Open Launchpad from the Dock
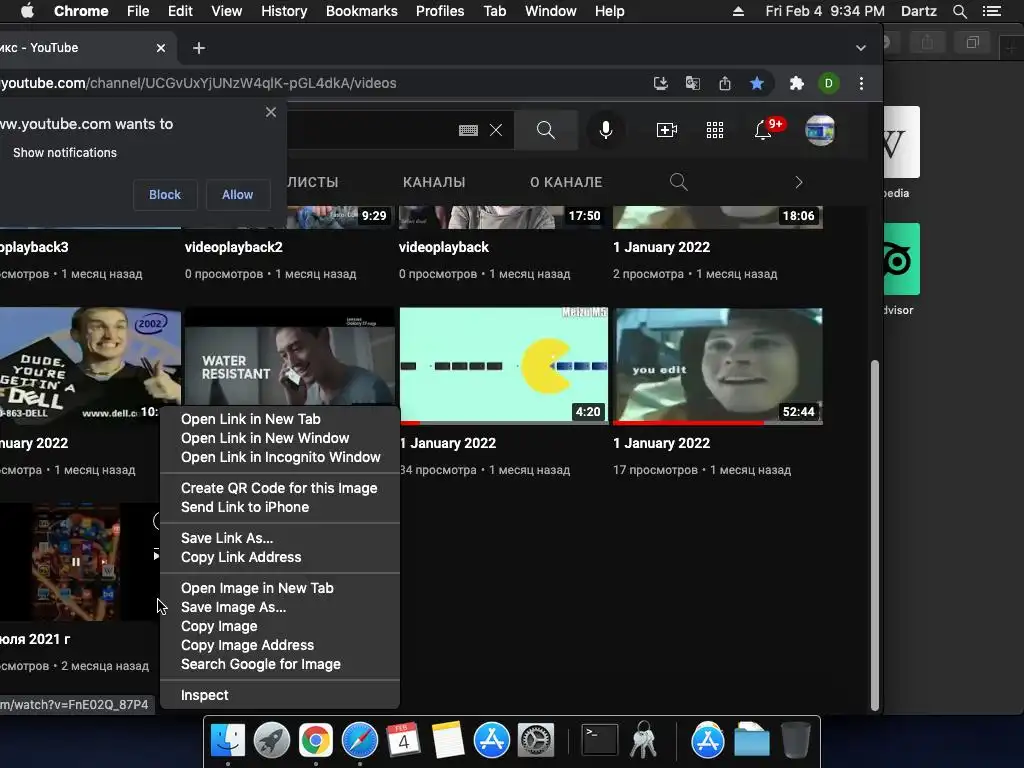Viewport: 1024px width, 768px height. point(272,741)
